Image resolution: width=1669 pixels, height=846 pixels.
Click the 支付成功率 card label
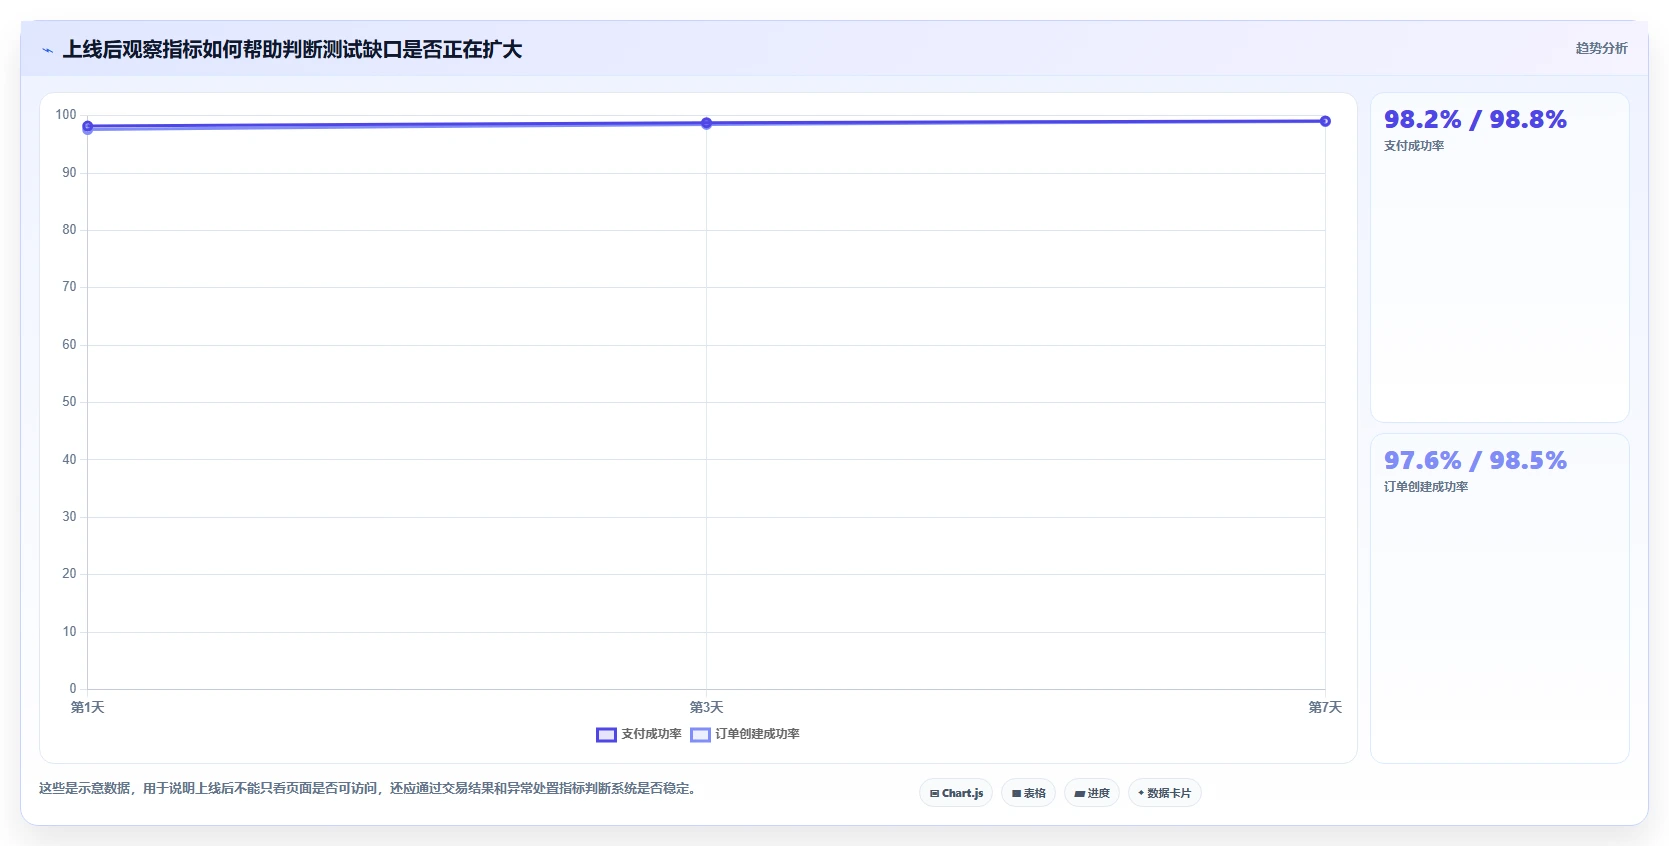tap(1414, 146)
